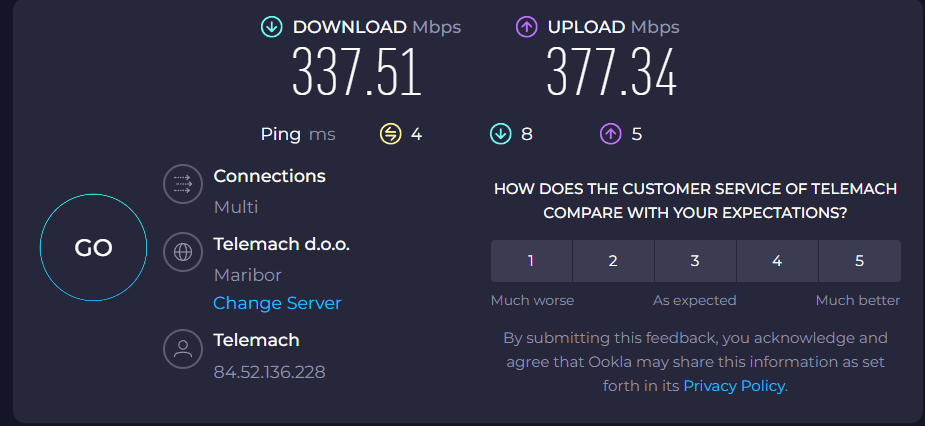Click the user profile icon beside Telemach
Image resolution: width=925 pixels, height=426 pixels.
pyautogui.click(x=183, y=349)
